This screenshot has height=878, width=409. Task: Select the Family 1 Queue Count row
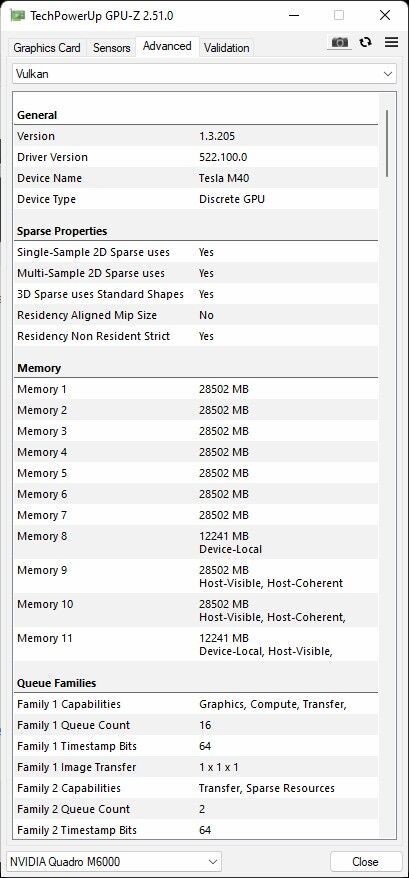pos(196,725)
